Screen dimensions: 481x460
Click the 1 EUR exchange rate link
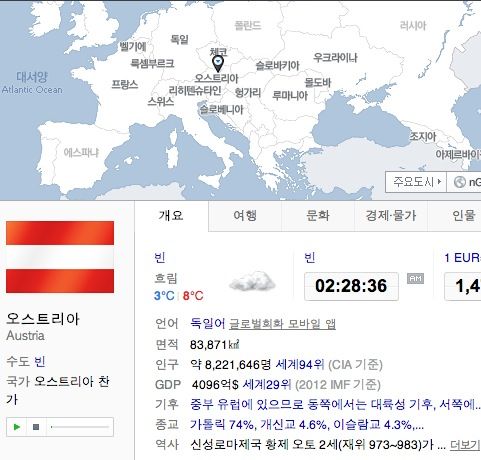463,258
